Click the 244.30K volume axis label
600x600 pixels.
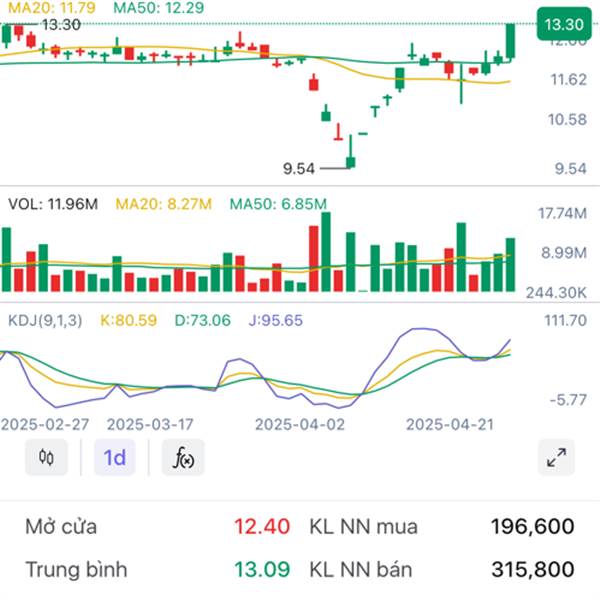click(556, 293)
